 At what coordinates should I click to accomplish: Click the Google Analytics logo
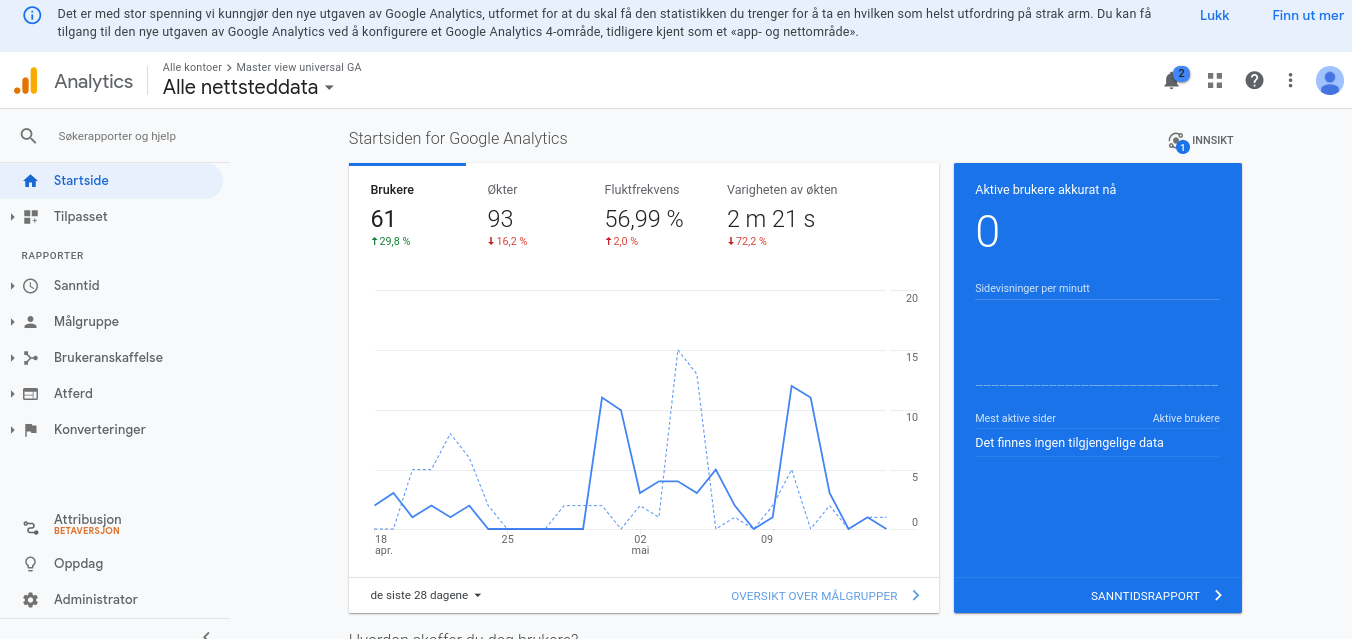pos(26,81)
